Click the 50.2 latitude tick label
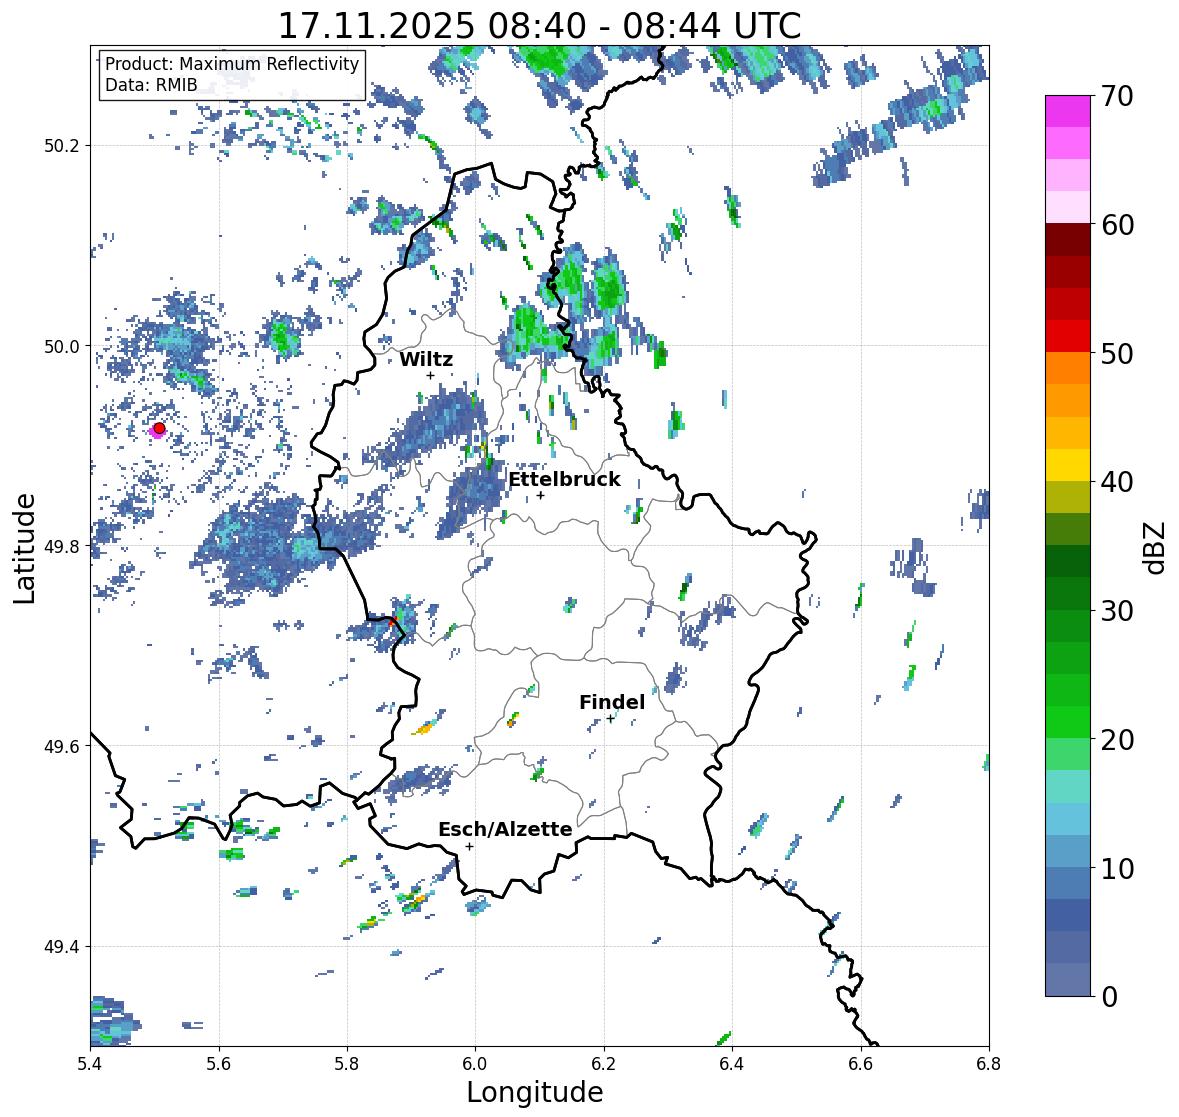1179x1117 pixels. point(62,146)
